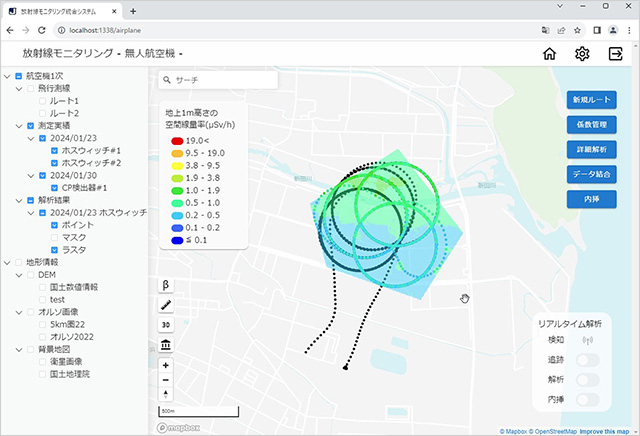This screenshot has width=640, height=436.
Task: Go to home via house icon
Action: [549, 54]
